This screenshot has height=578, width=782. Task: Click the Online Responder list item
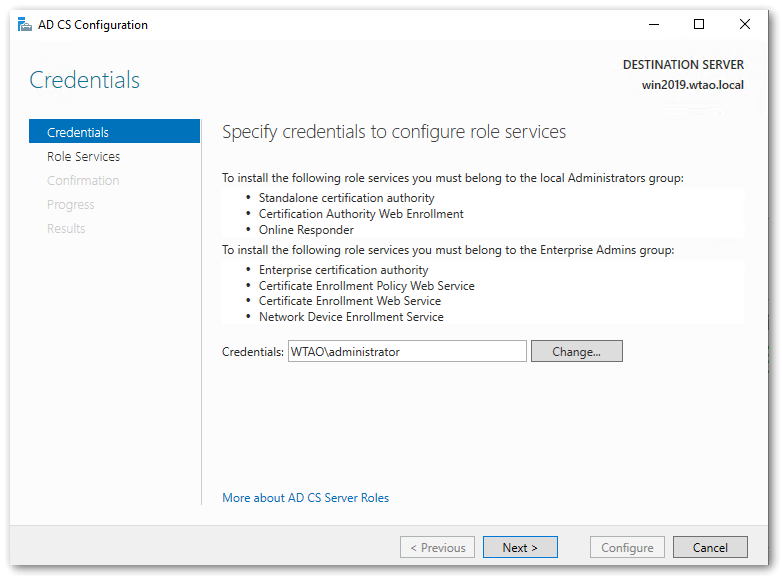tap(306, 230)
